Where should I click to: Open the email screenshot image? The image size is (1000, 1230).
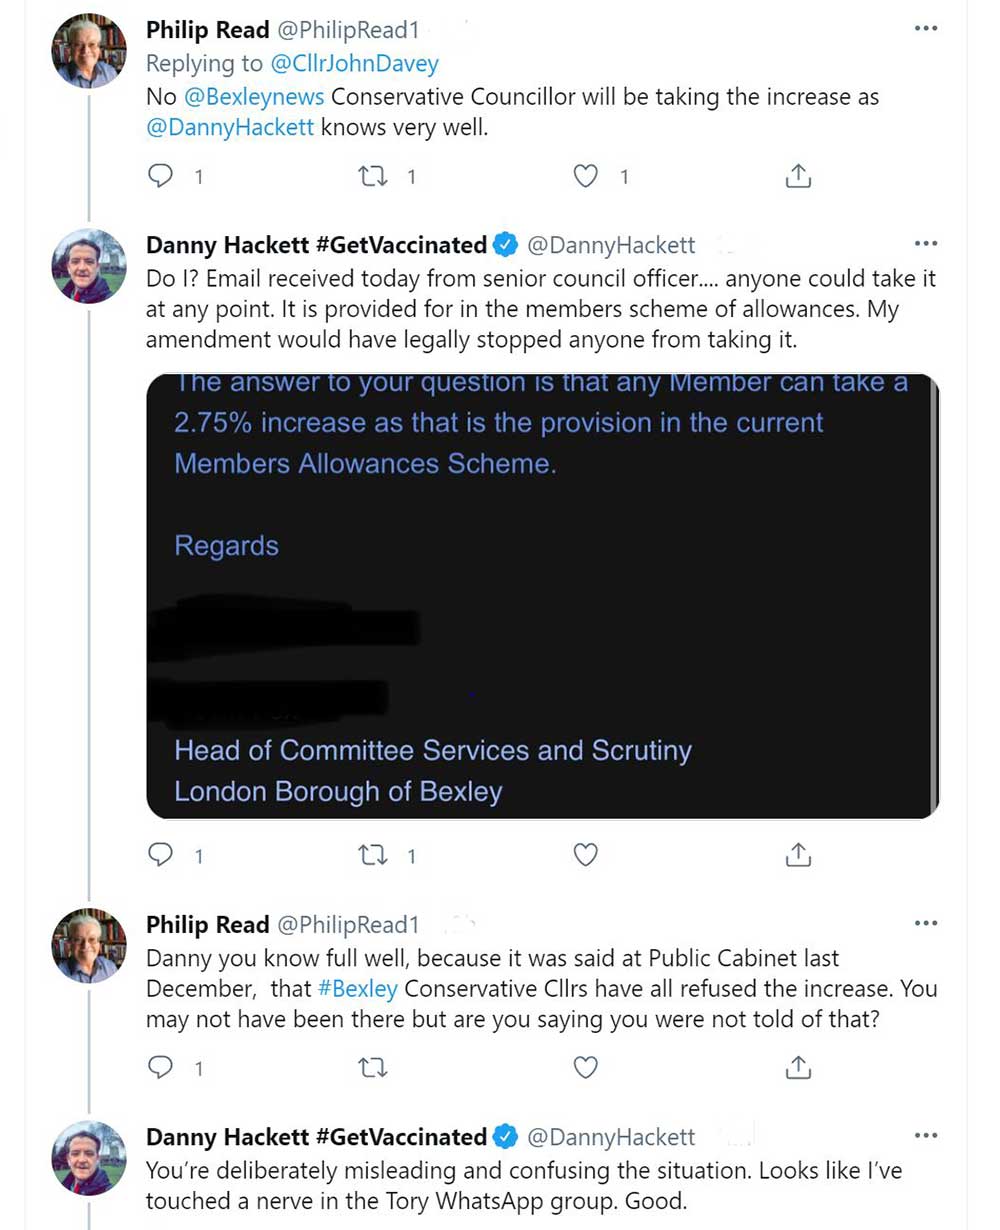pos(542,596)
